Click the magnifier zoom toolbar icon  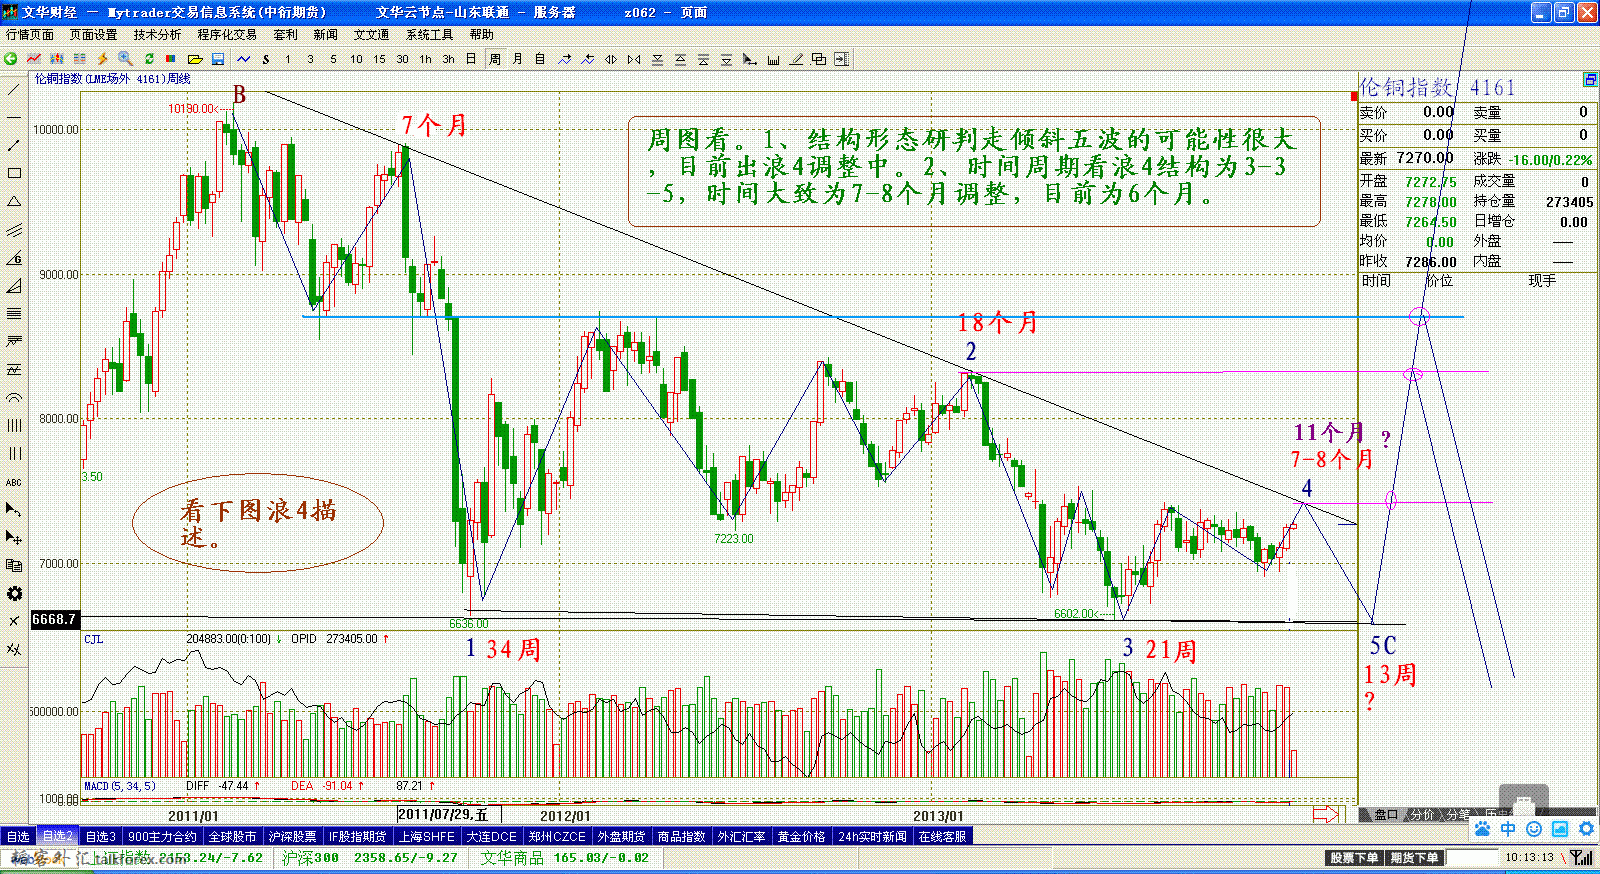coord(125,59)
